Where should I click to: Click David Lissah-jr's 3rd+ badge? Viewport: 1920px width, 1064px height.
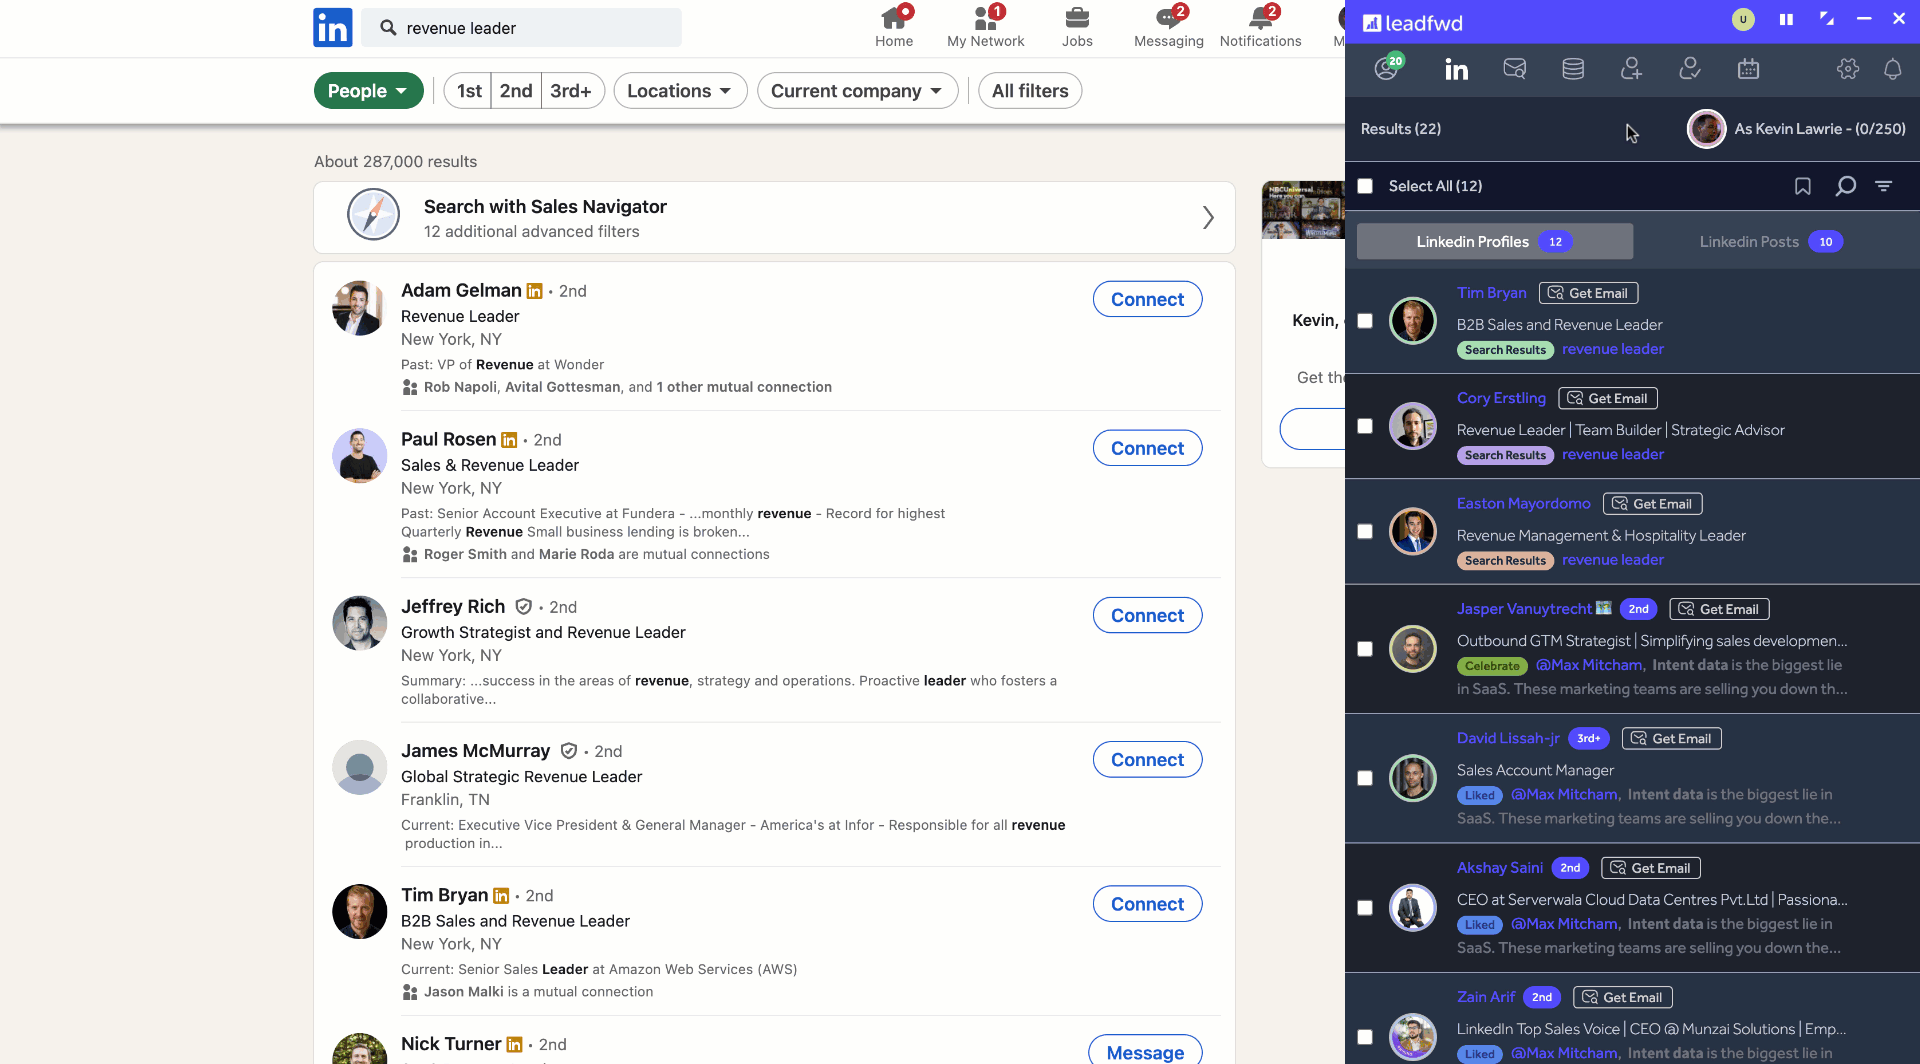(1588, 739)
